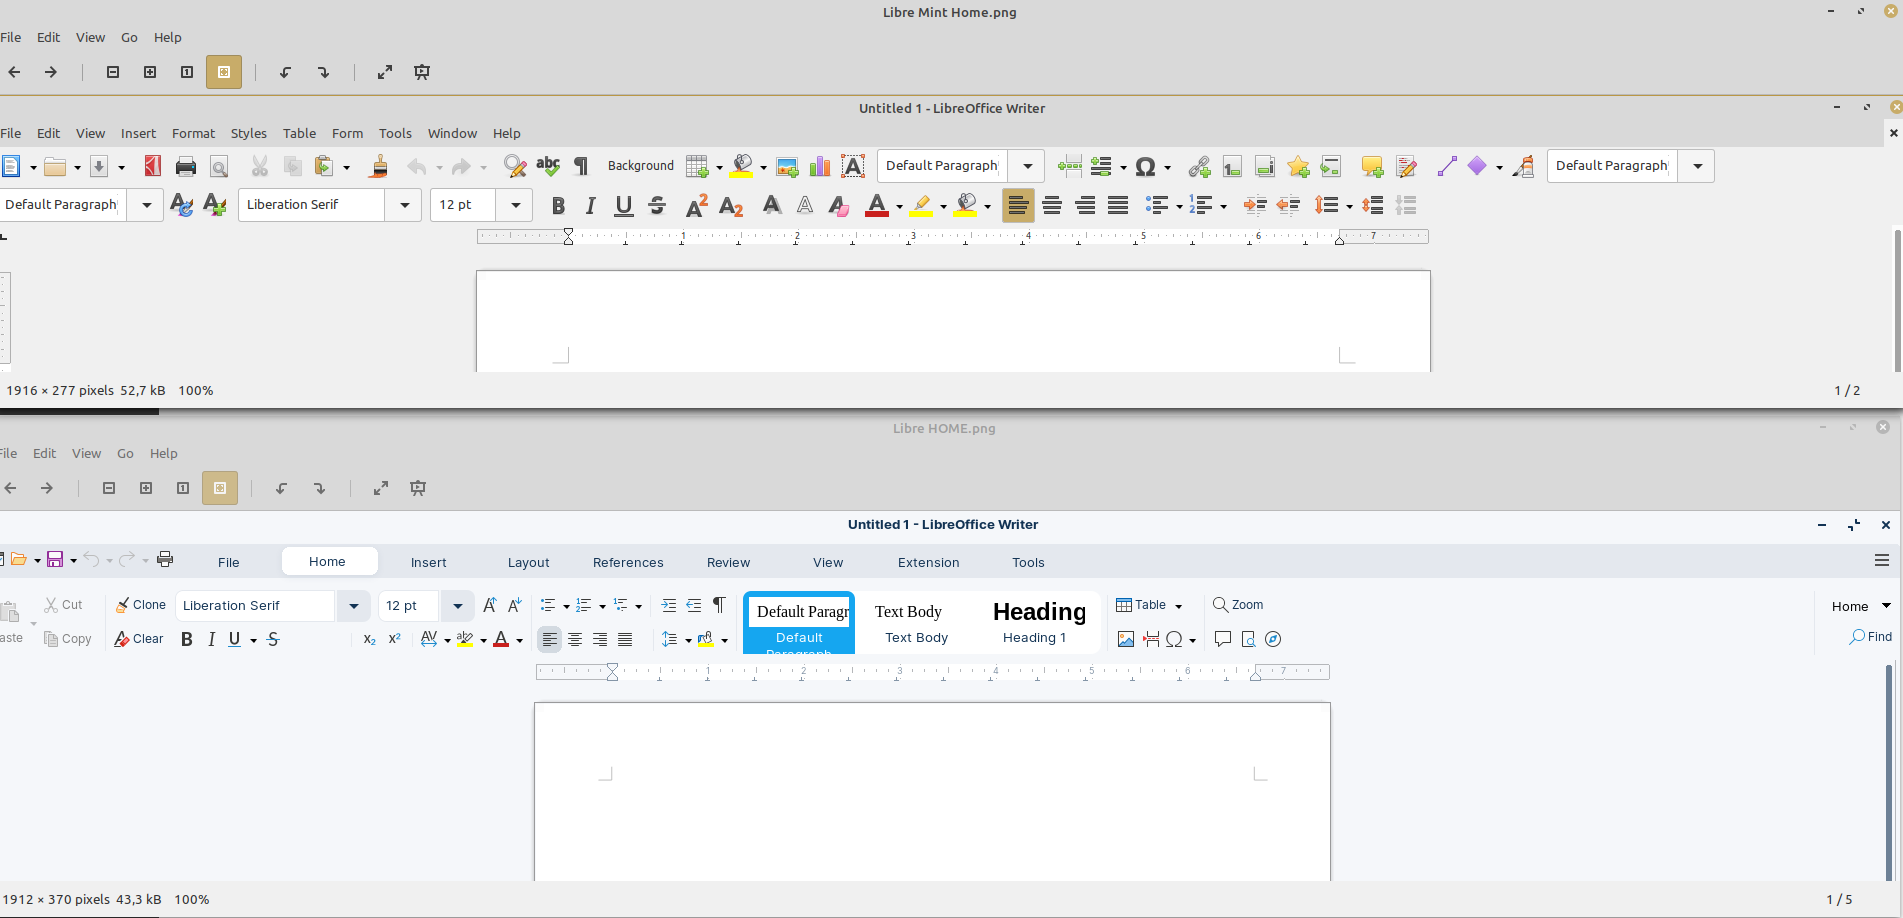Insert Bookmark star icon in upper toolbar
1903x918 pixels.
click(x=1298, y=166)
